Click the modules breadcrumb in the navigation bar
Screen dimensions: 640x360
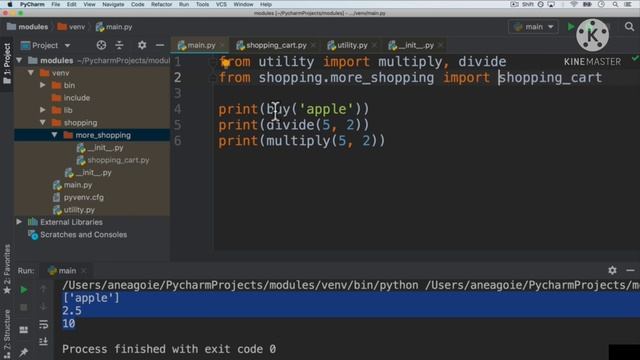click(27, 27)
